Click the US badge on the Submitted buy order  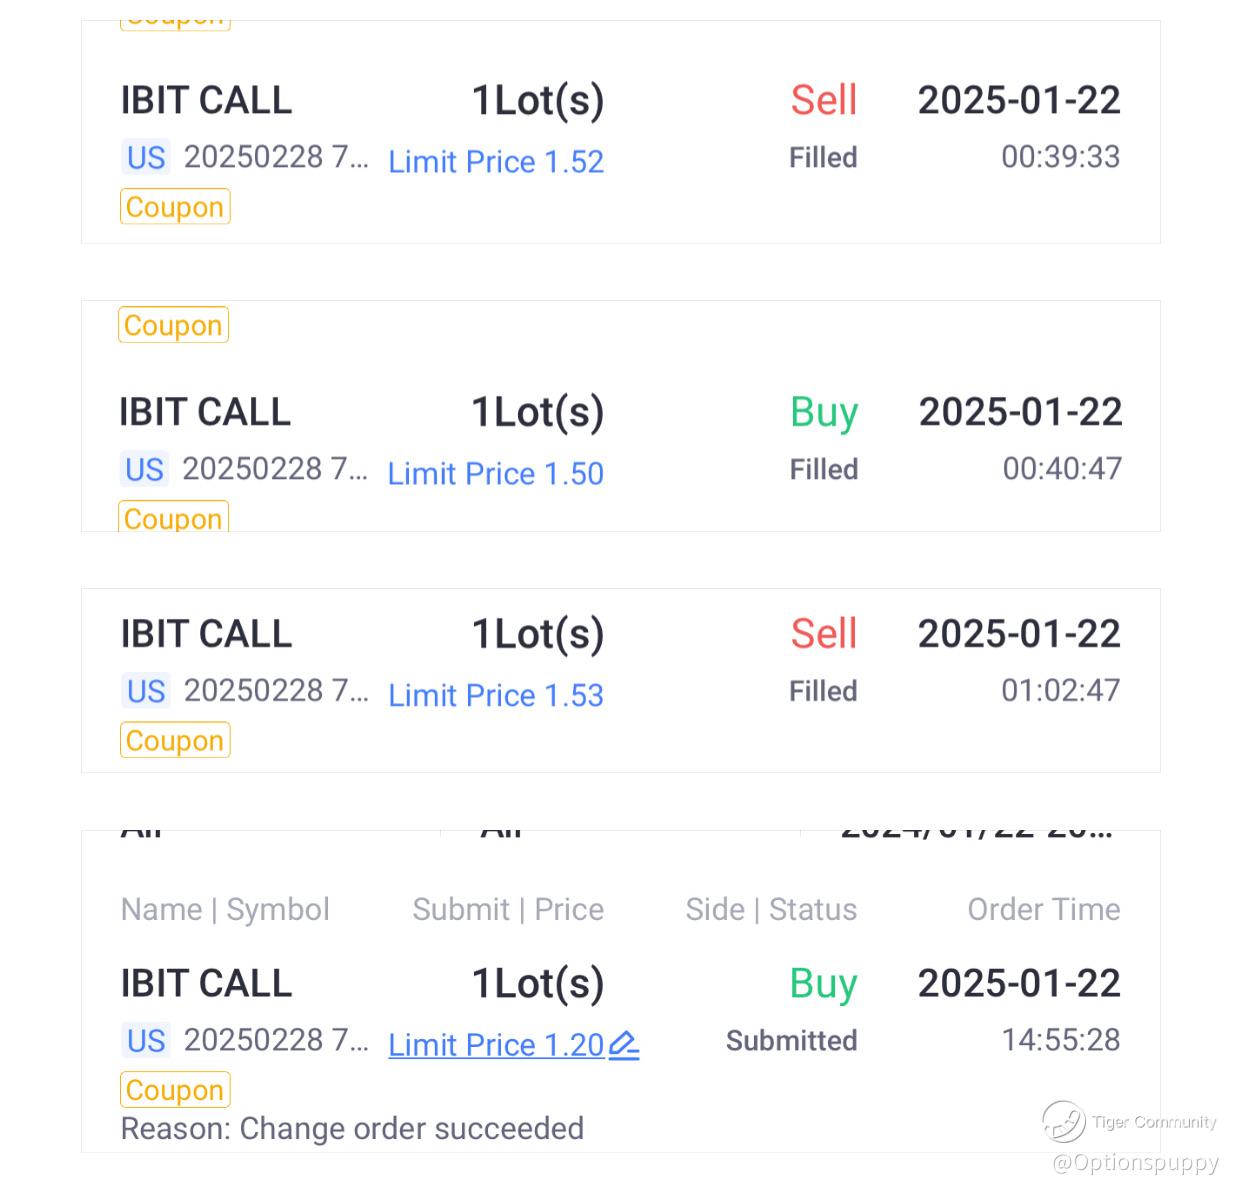pos(146,1041)
